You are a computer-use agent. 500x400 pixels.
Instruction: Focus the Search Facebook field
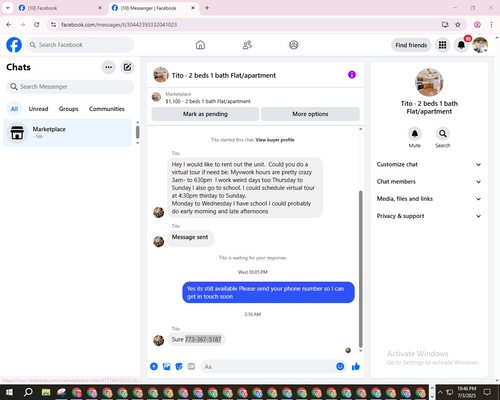click(80, 45)
